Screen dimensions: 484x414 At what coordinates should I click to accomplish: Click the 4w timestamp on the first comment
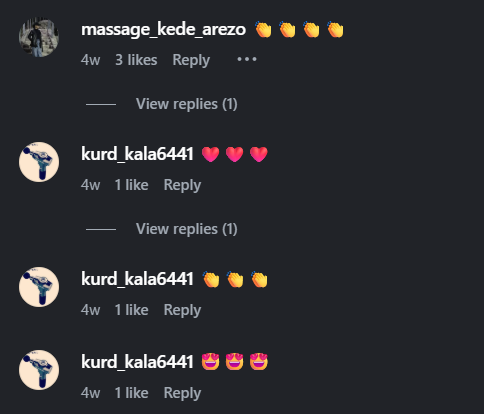coord(90,60)
